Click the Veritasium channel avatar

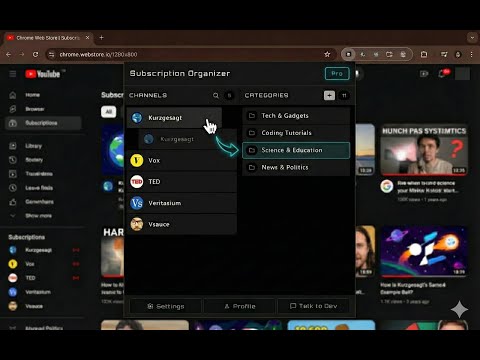[137, 203]
